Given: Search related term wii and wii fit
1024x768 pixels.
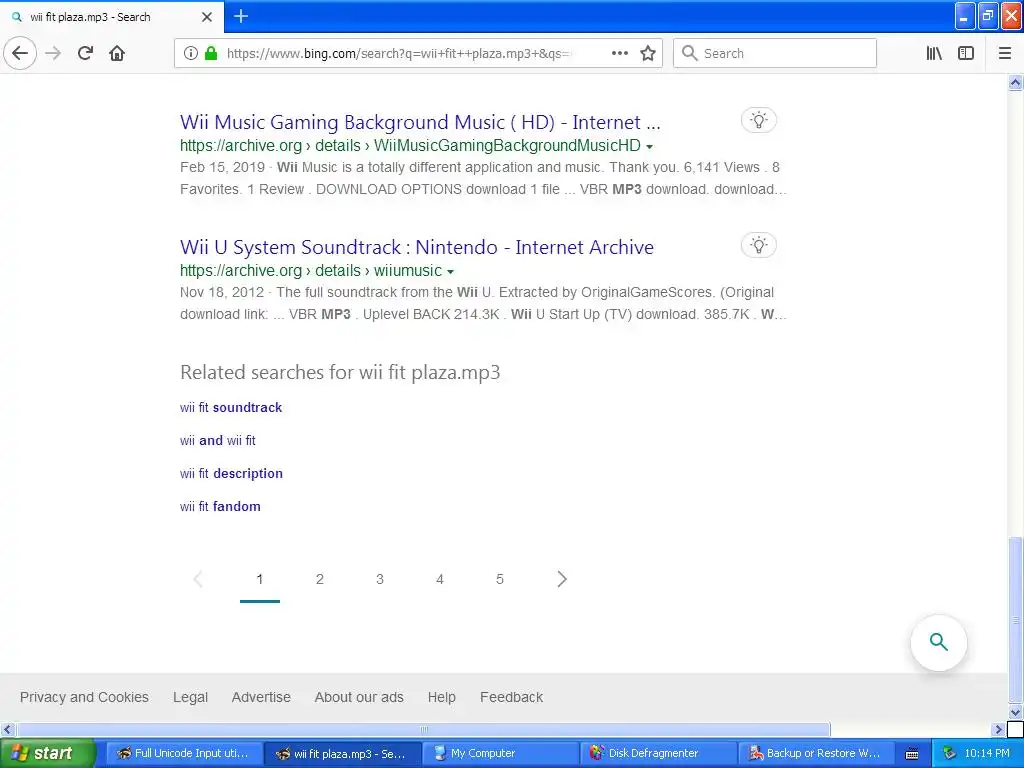Looking at the screenshot, I should [217, 441].
